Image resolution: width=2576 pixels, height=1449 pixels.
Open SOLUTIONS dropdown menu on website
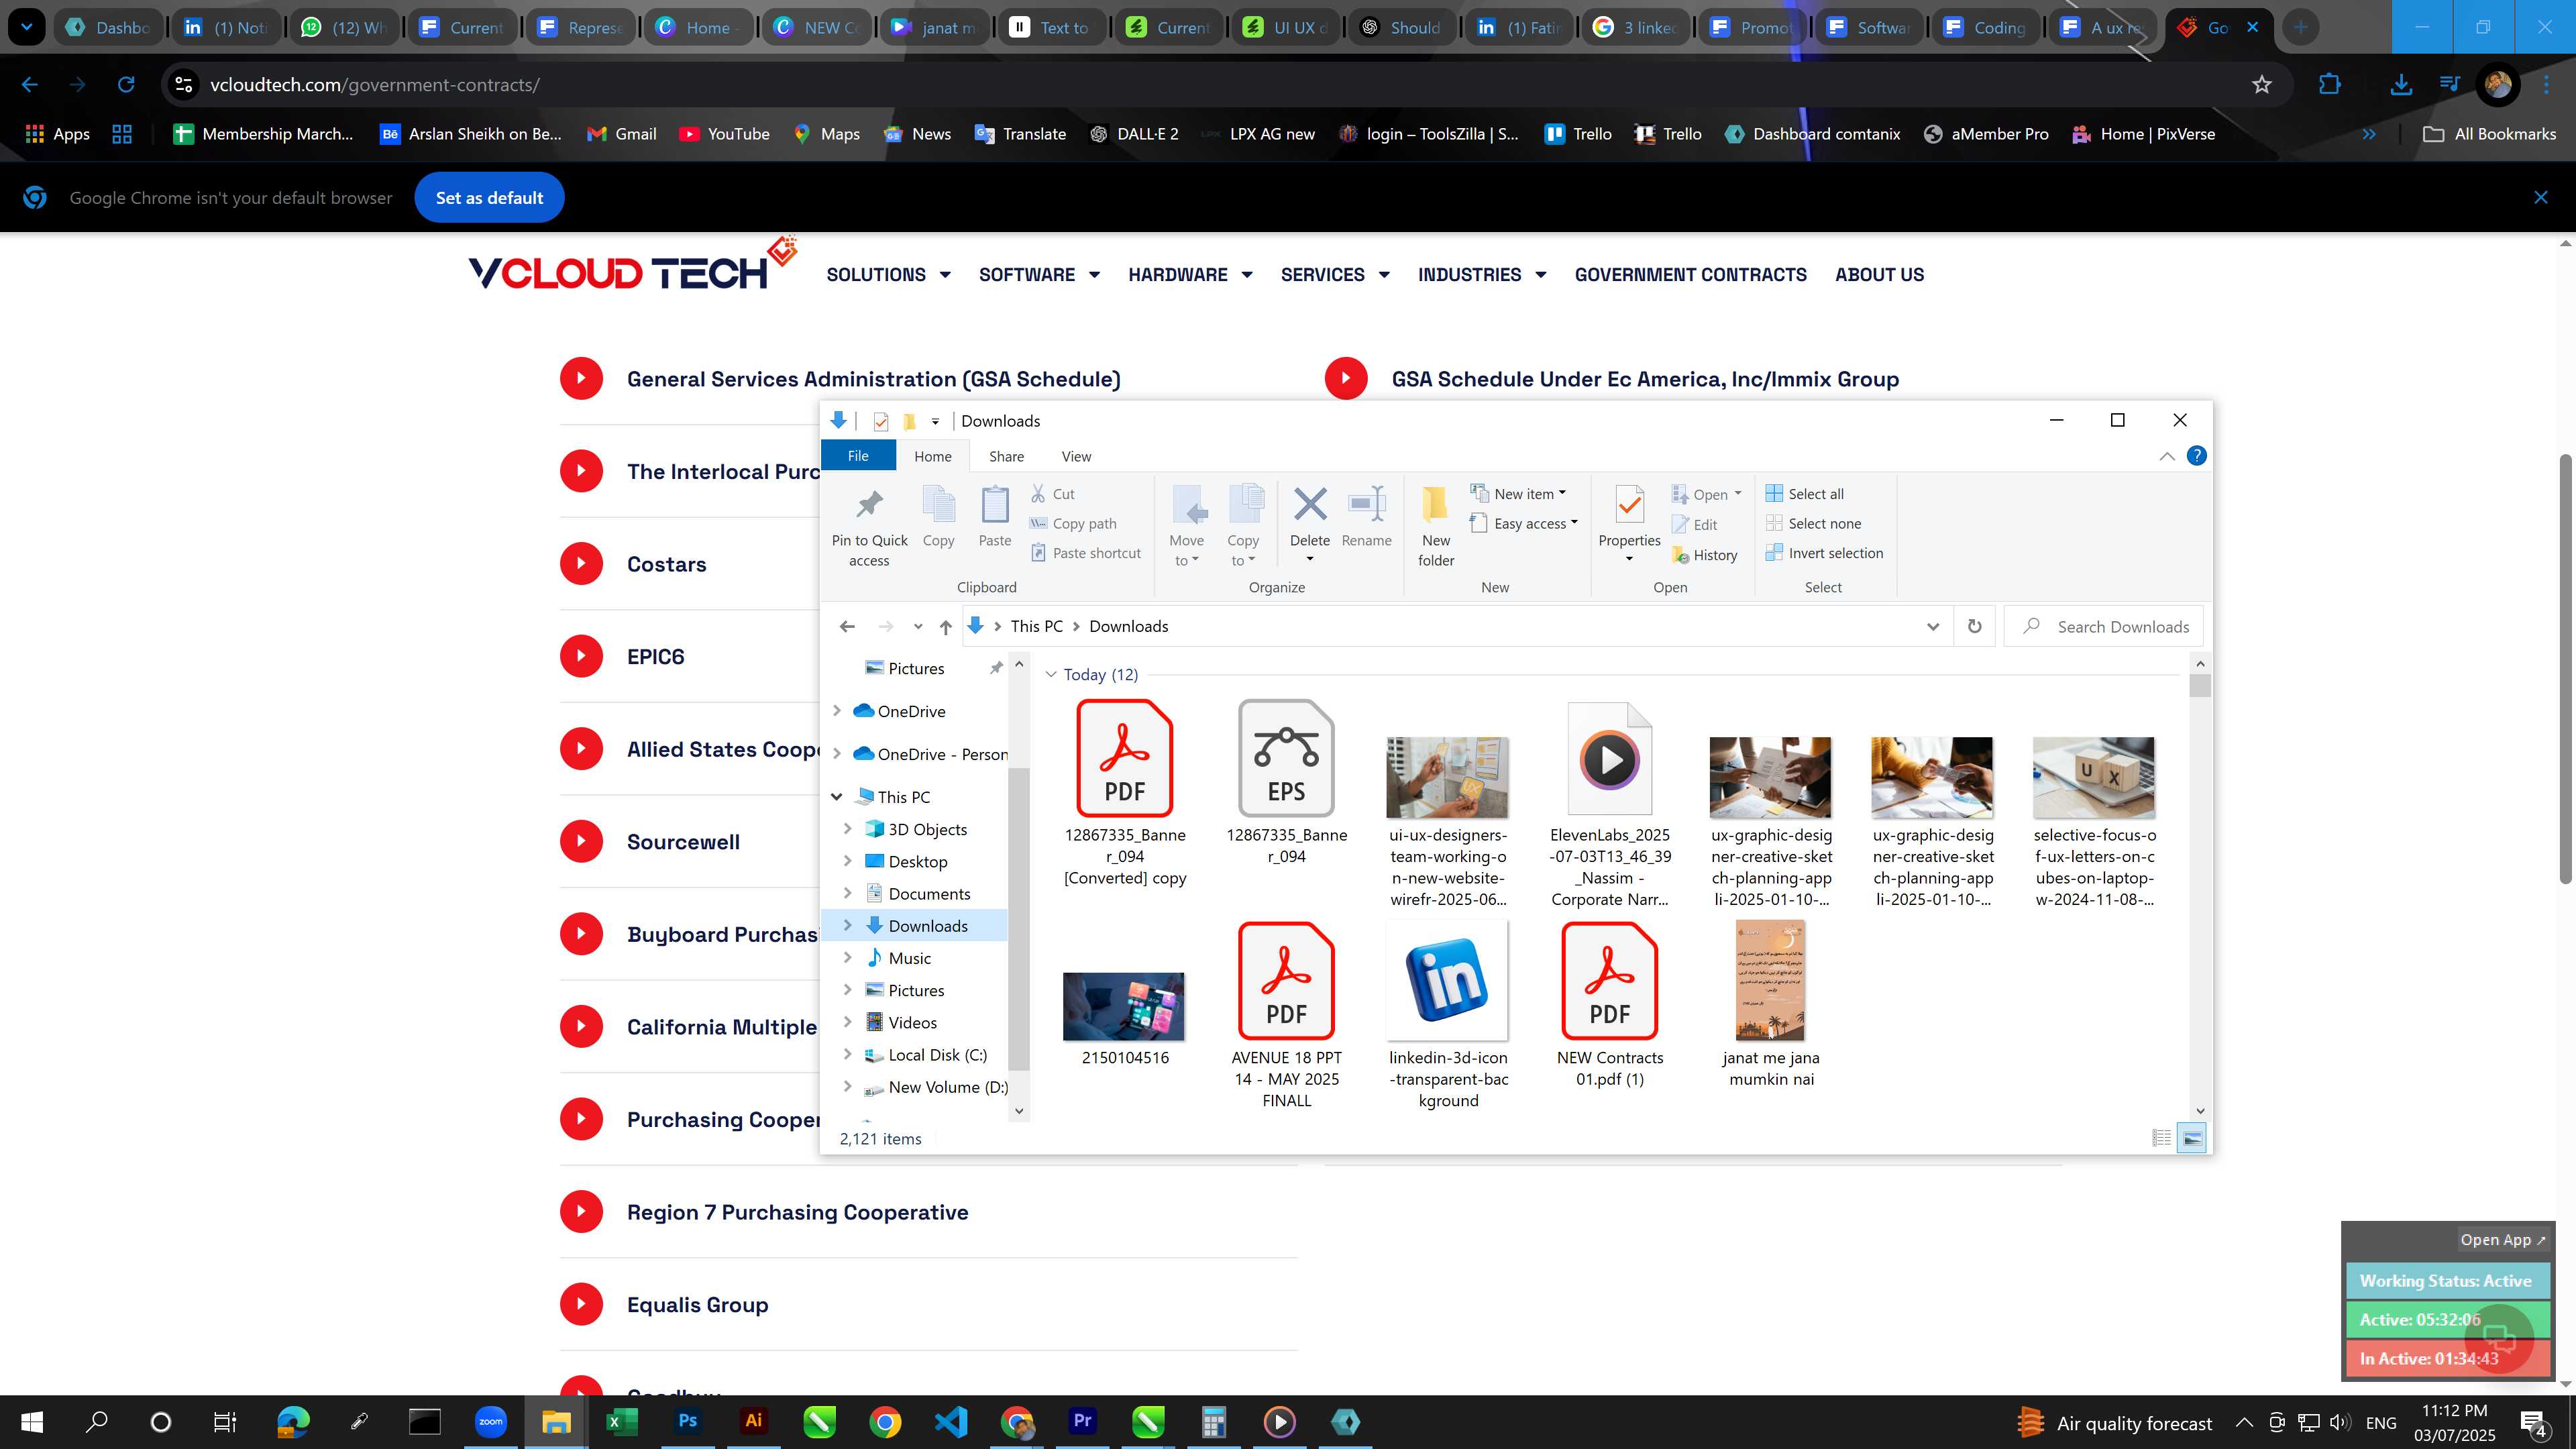(888, 275)
